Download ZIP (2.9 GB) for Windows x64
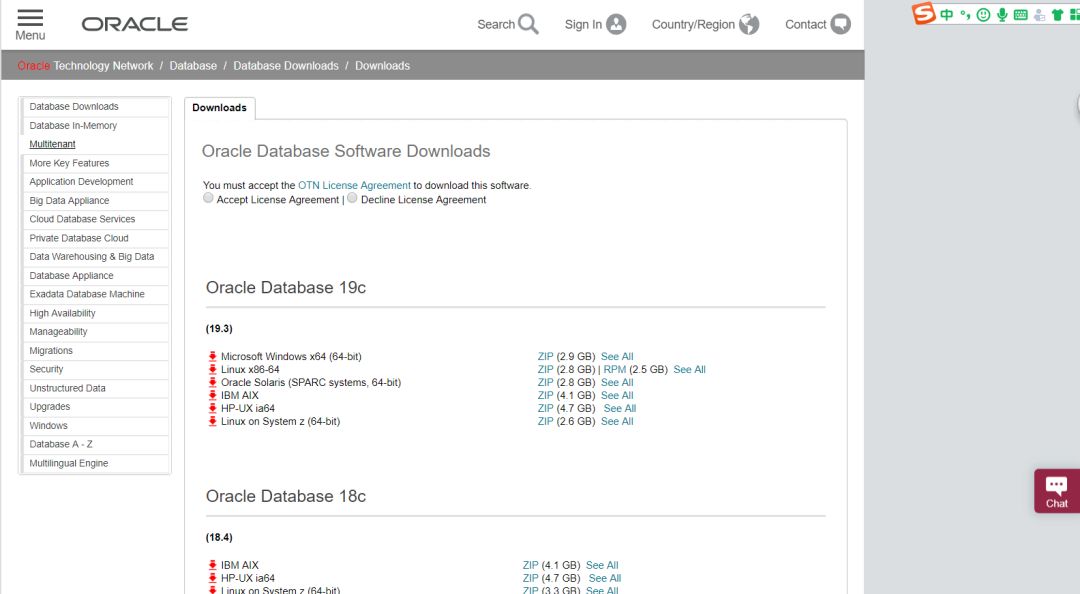Screen dimensions: 1080x594 click(x=546, y=356)
